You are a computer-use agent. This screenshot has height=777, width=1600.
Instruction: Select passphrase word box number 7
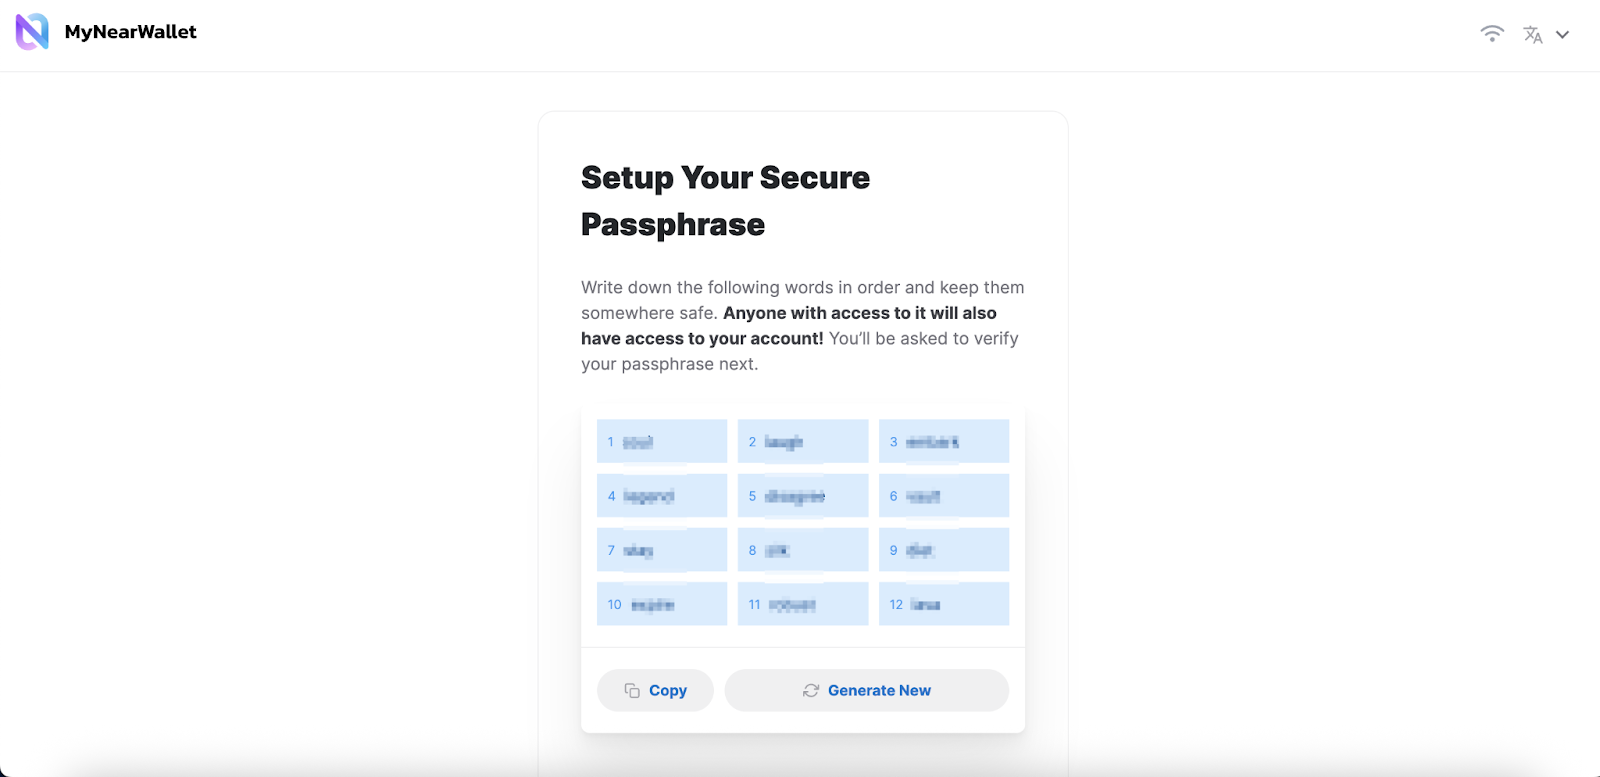[x=662, y=550]
